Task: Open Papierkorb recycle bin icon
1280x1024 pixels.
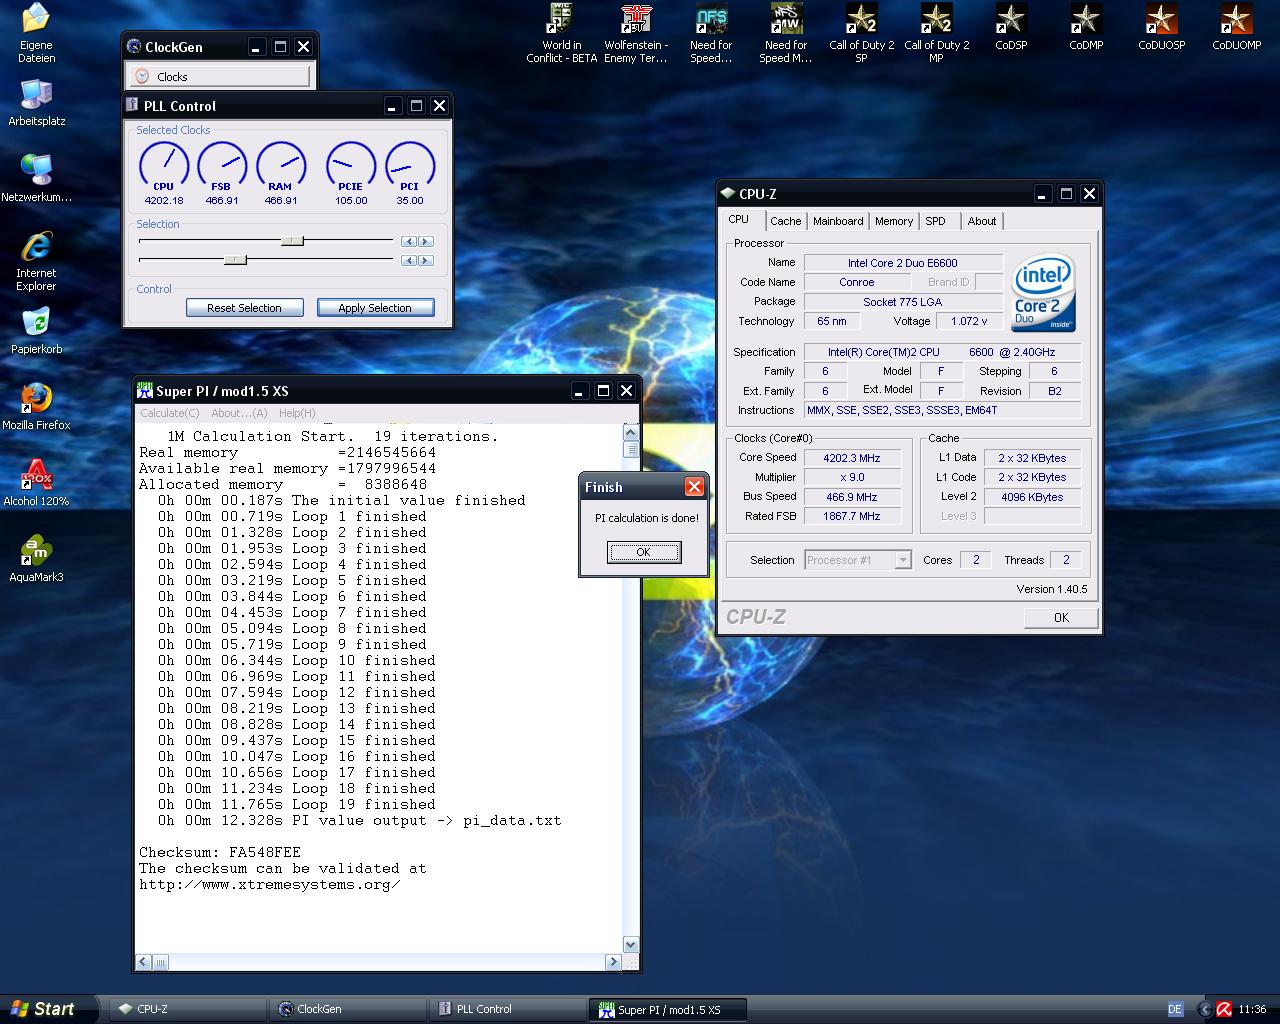Action: pos(36,331)
